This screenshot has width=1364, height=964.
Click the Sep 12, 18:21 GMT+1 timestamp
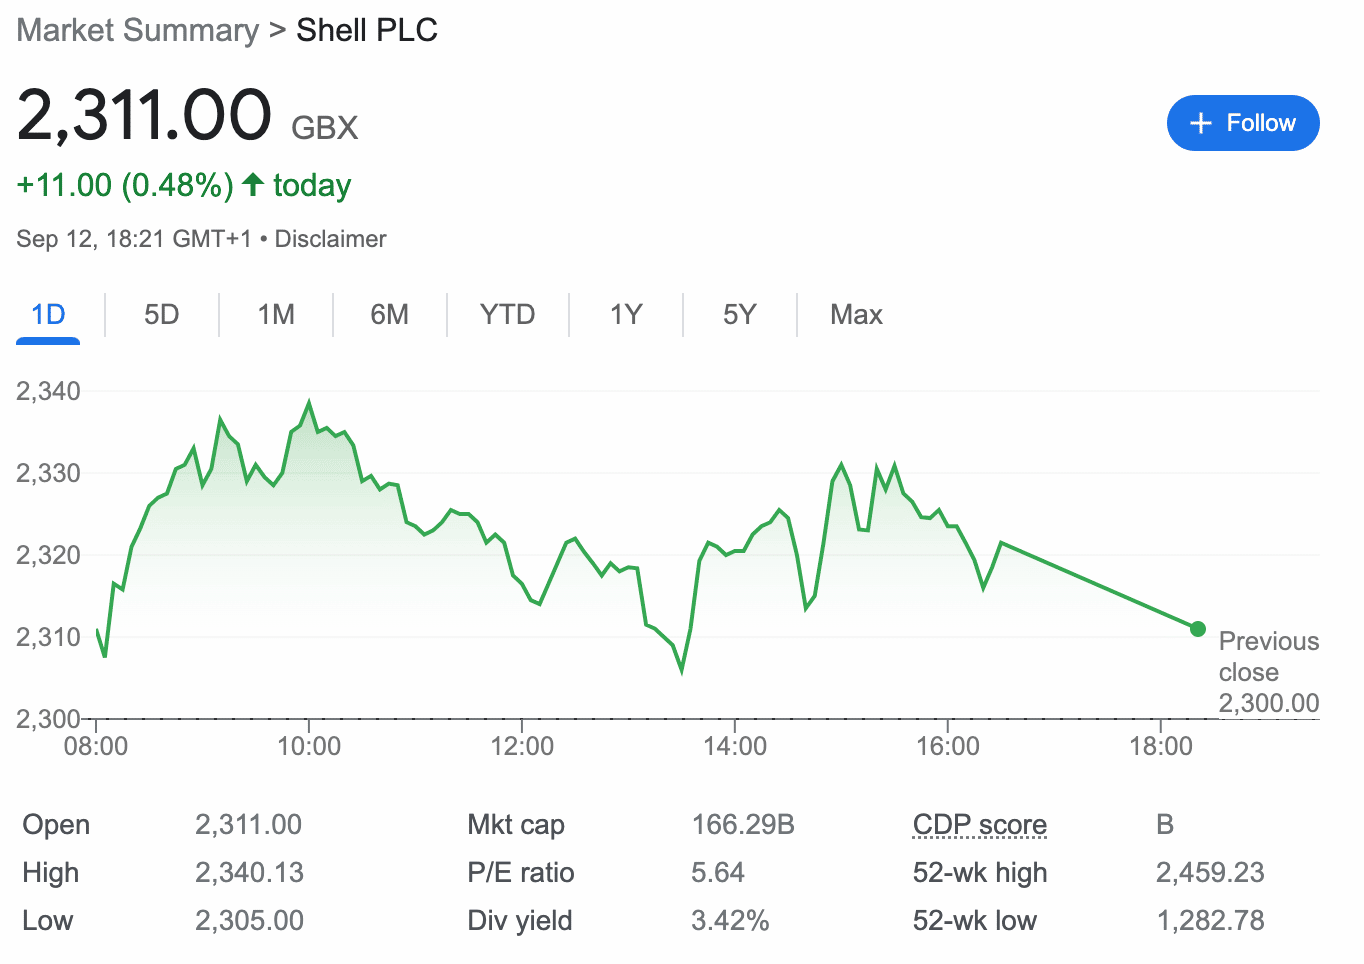click(134, 239)
